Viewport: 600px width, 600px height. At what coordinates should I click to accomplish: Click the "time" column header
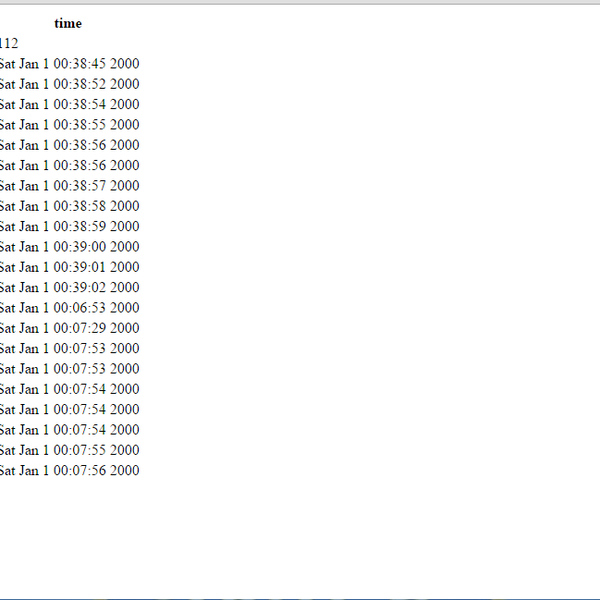point(68,23)
